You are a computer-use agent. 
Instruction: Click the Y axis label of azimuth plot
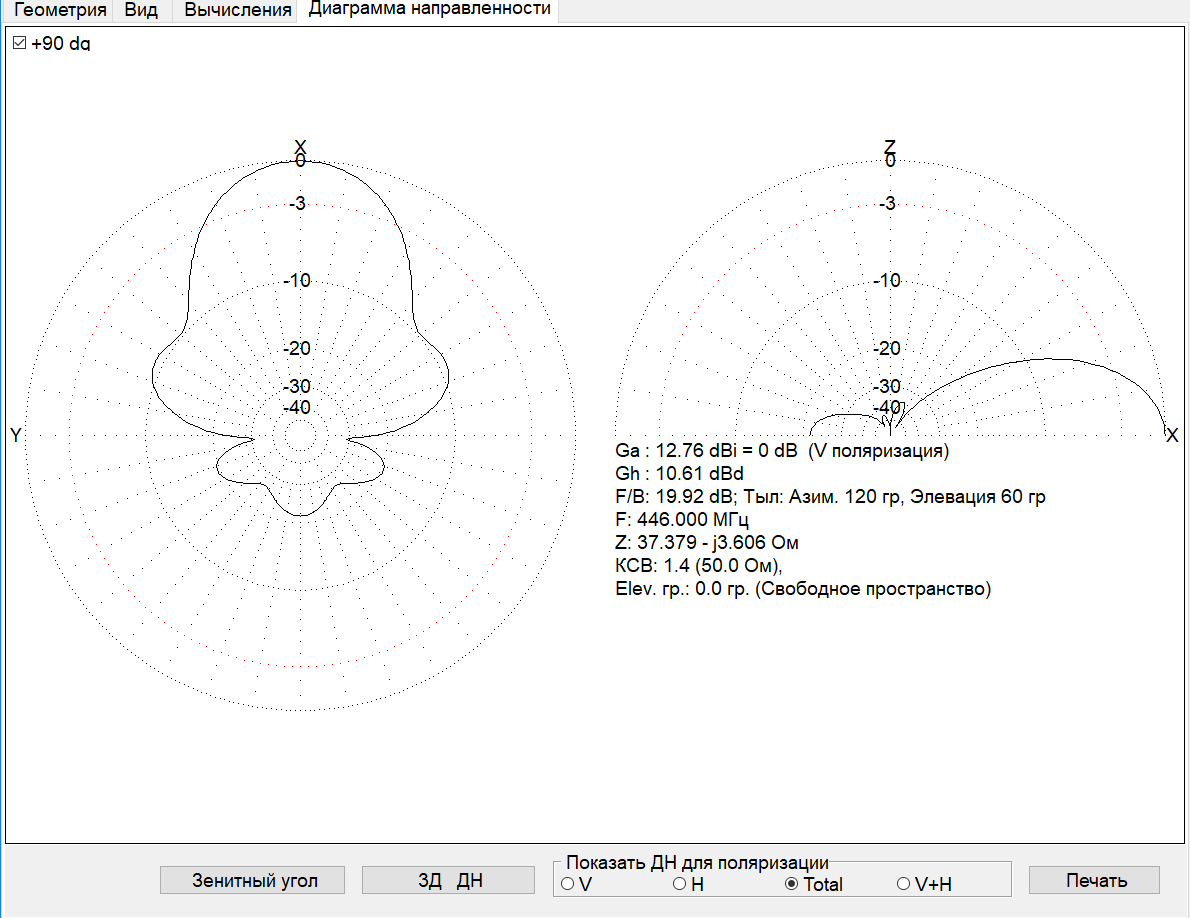point(16,435)
